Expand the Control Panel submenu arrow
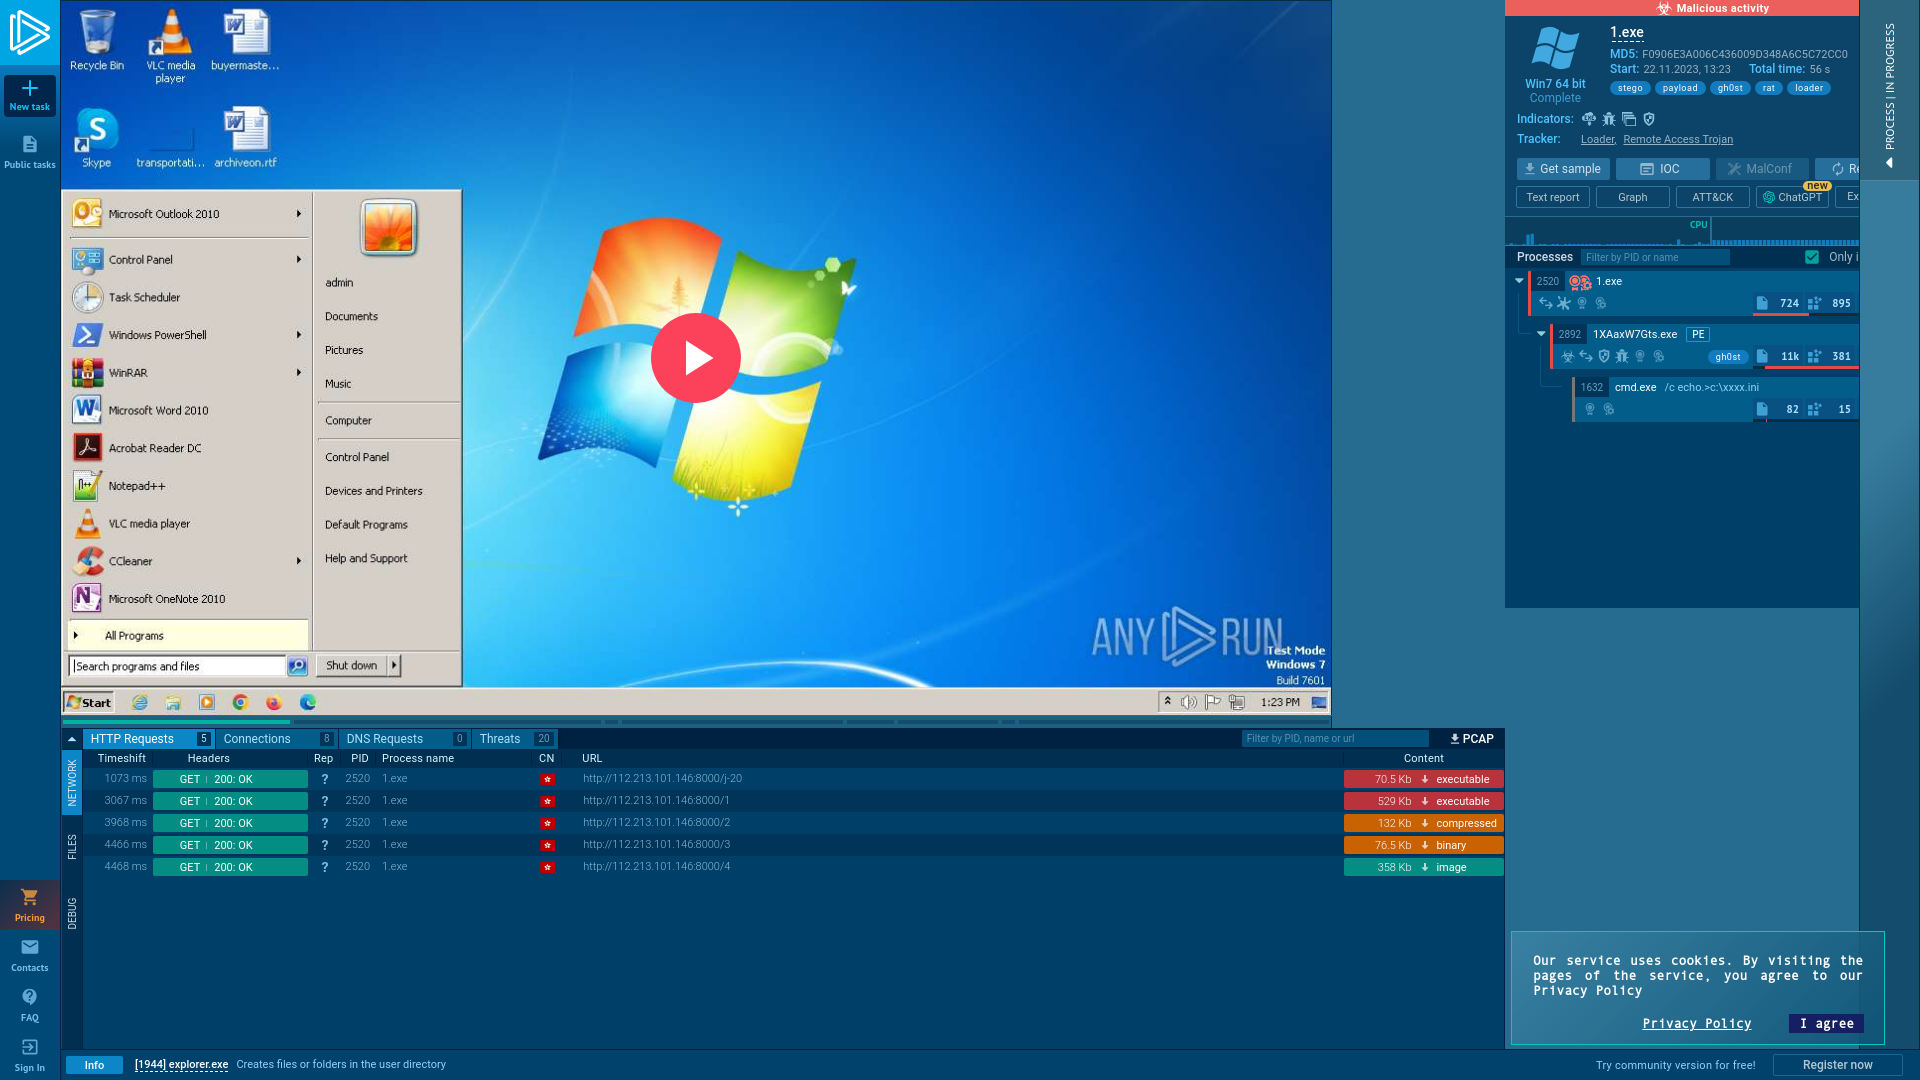1920x1080 pixels. coord(299,260)
